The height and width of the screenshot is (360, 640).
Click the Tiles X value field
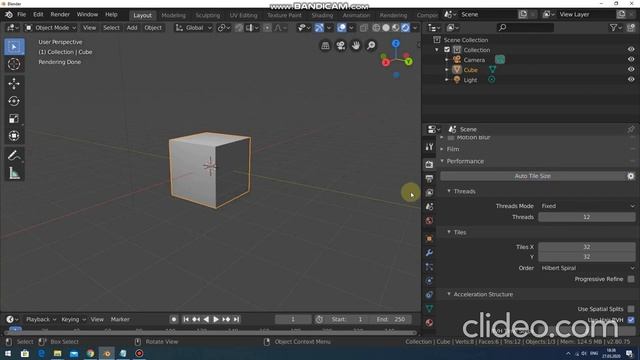[x=587, y=247]
